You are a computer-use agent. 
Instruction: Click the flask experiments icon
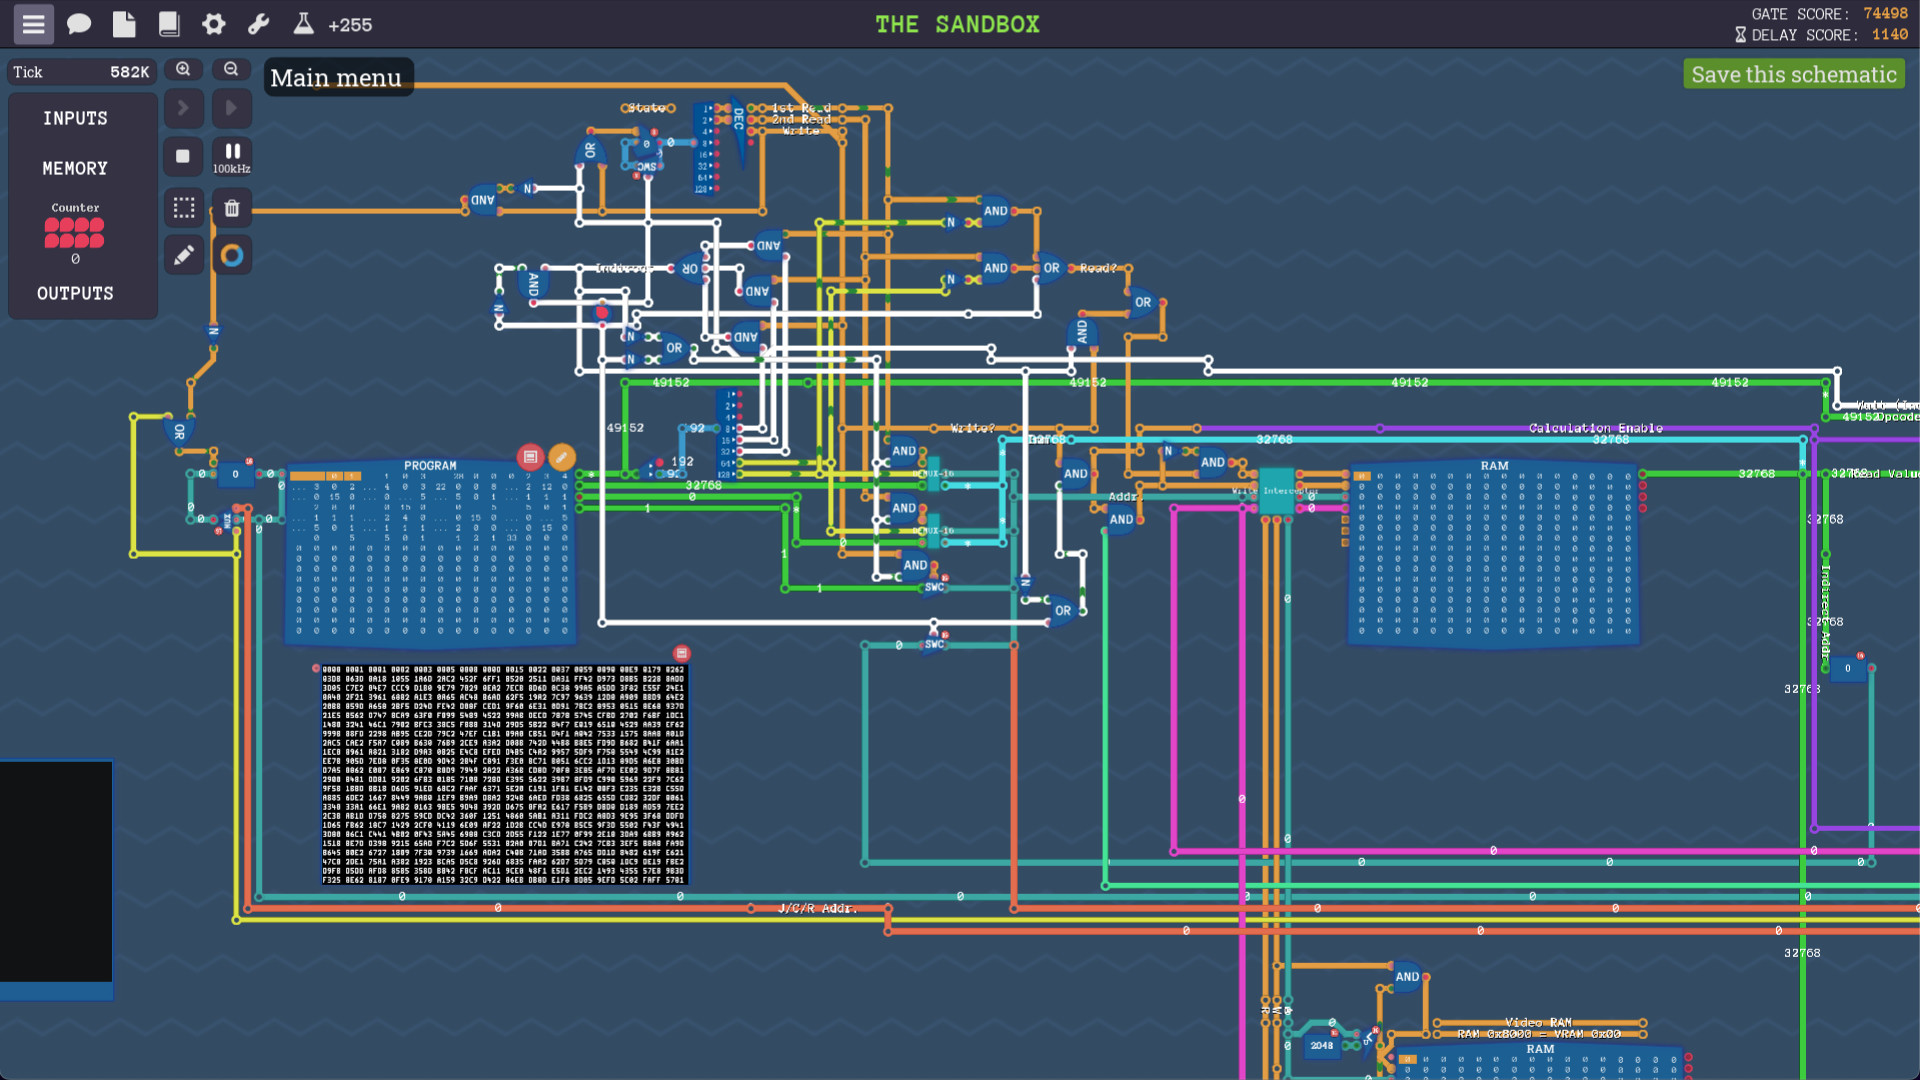click(303, 24)
